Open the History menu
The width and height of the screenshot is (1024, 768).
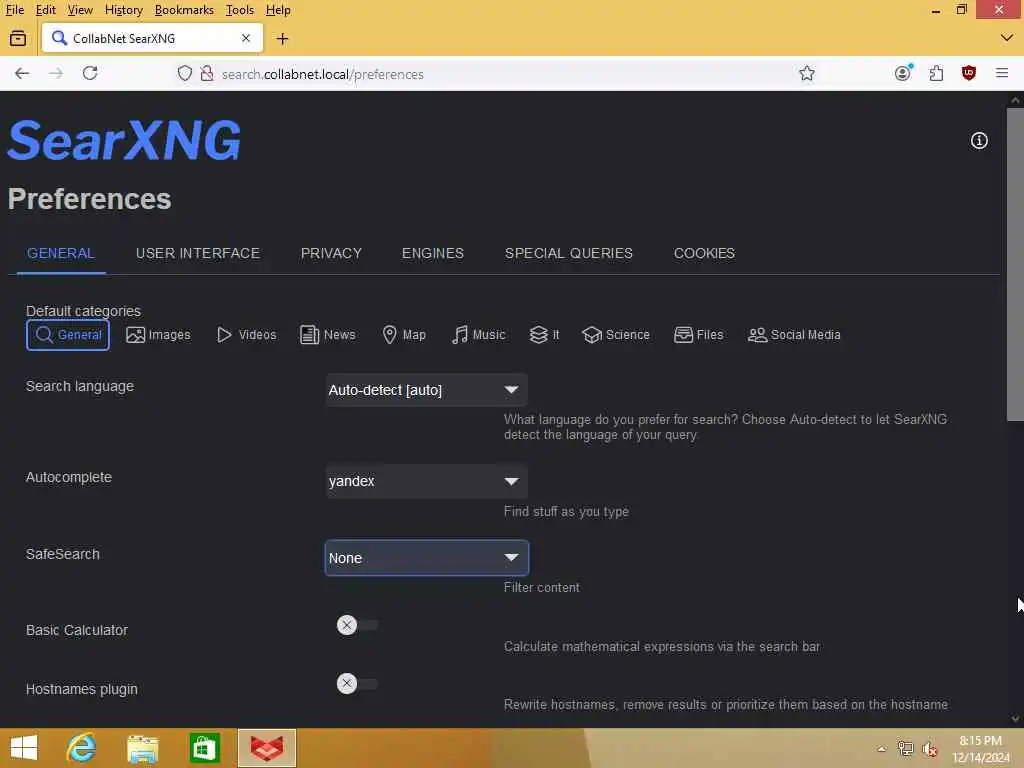pyautogui.click(x=123, y=10)
